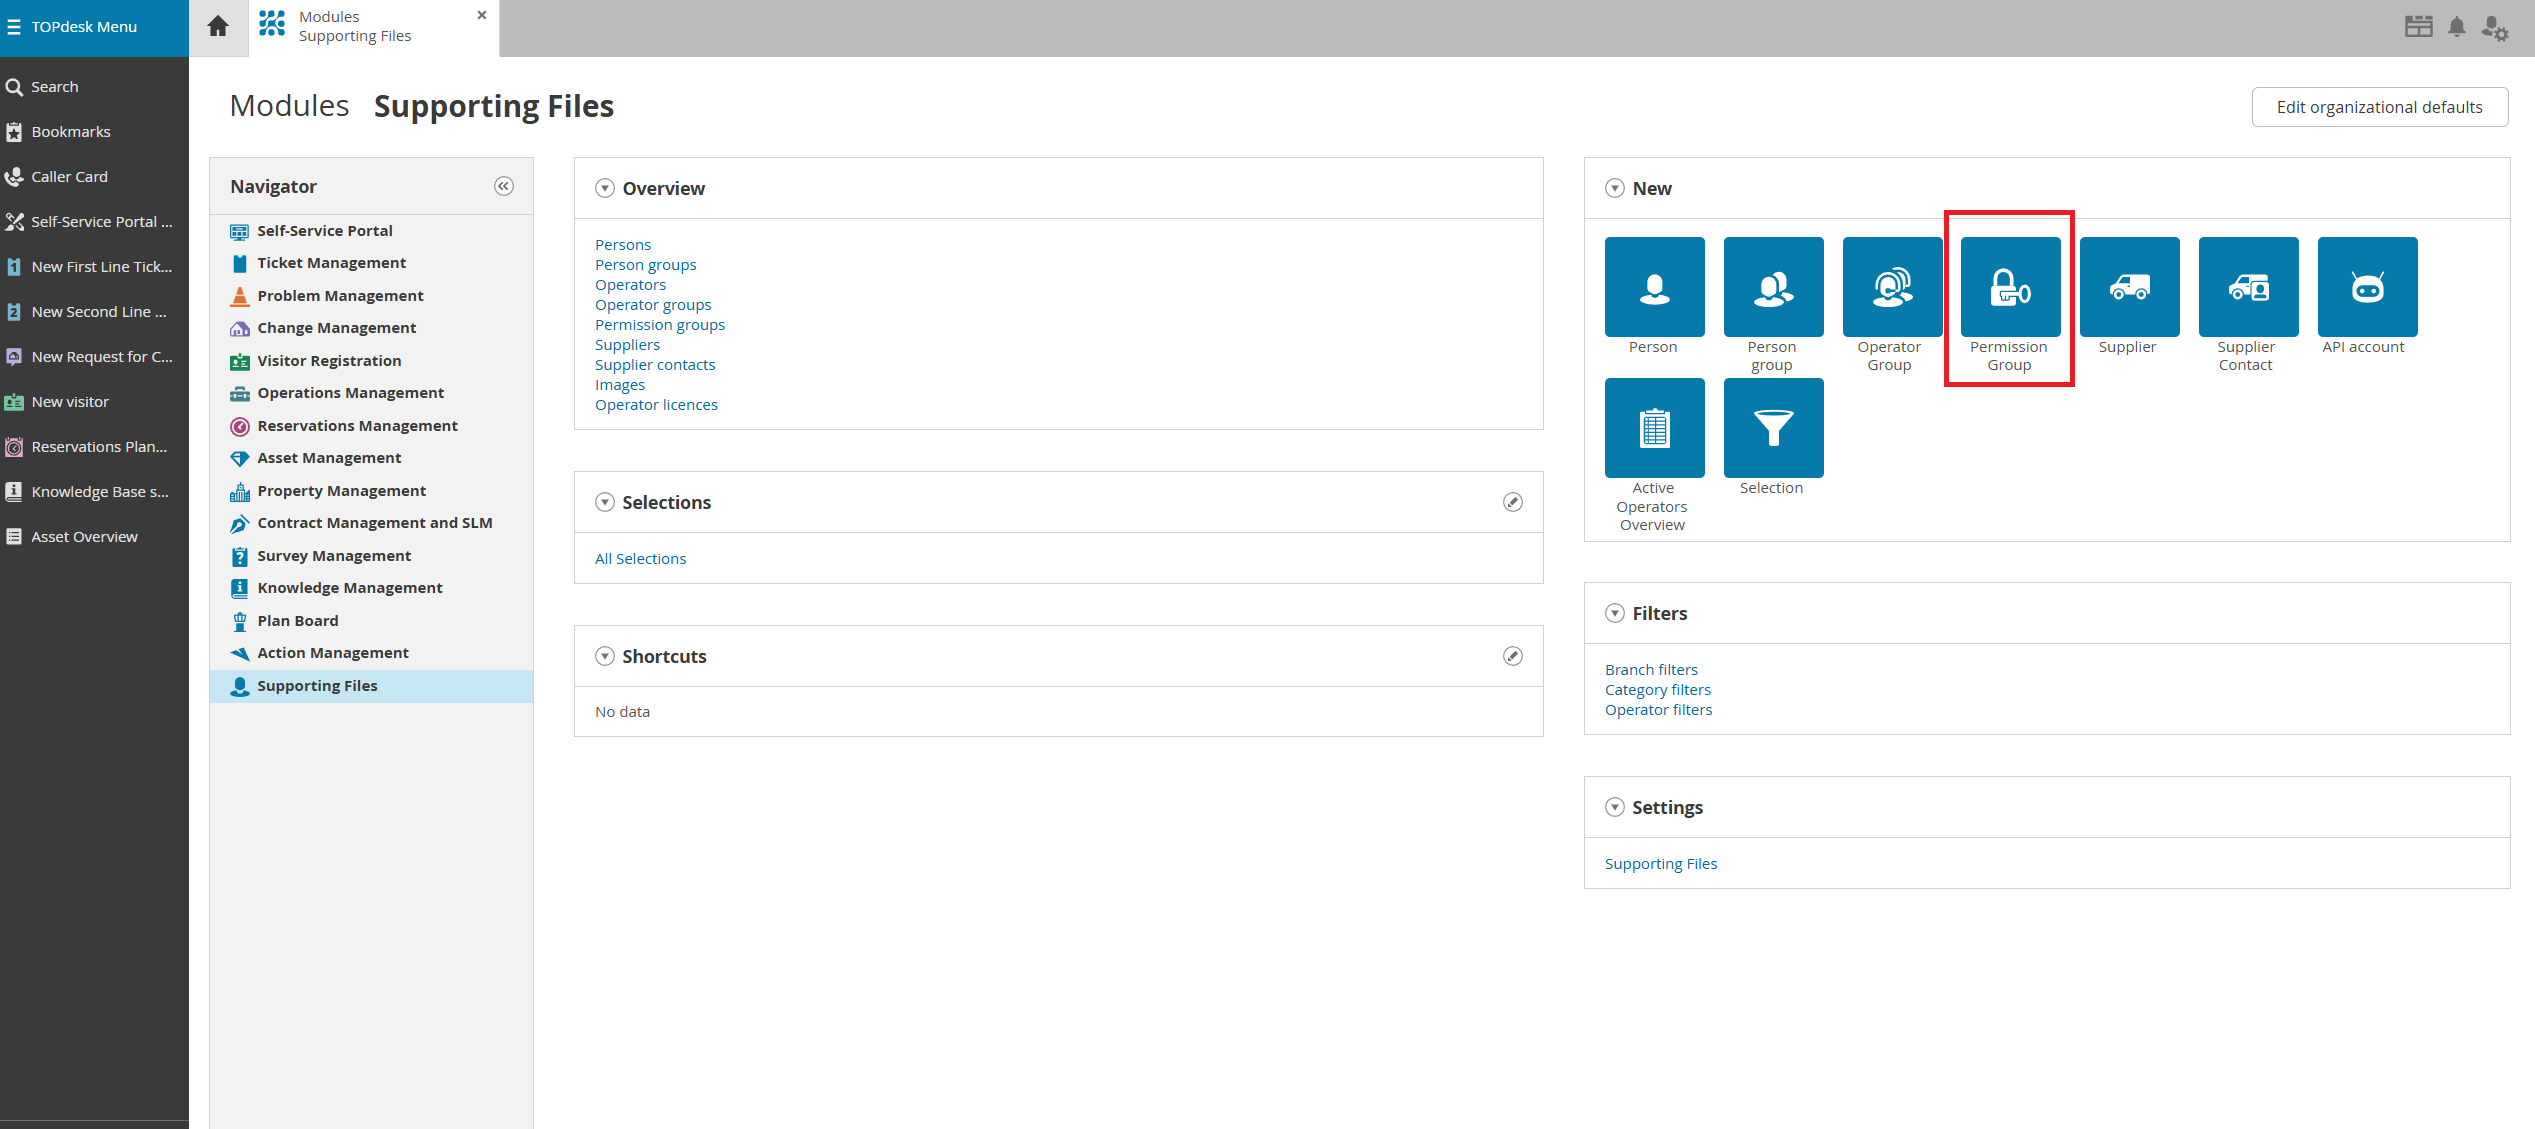Click Edit organizational defaults button
This screenshot has height=1129, width=2535.
click(x=2379, y=107)
